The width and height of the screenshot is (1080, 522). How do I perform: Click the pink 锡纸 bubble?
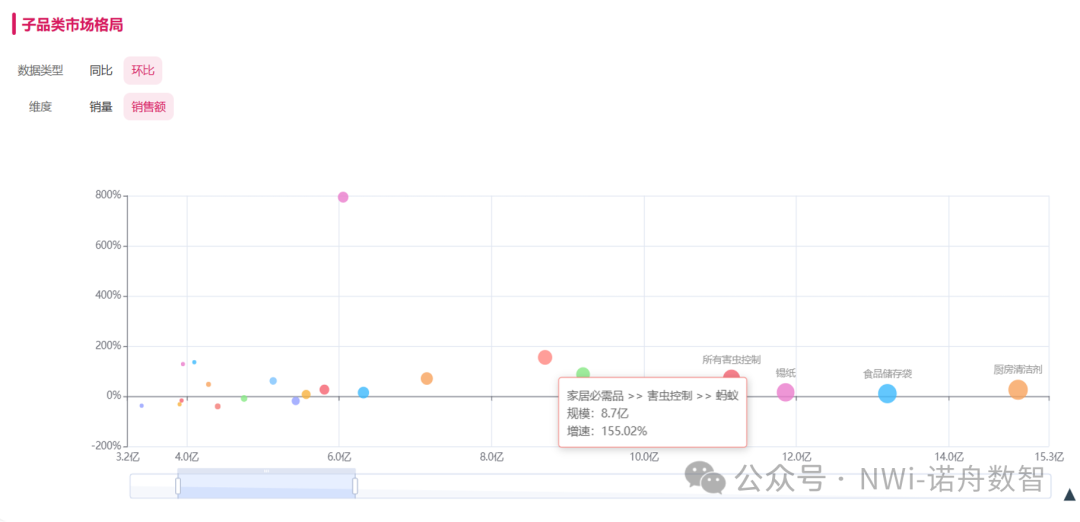click(x=786, y=393)
